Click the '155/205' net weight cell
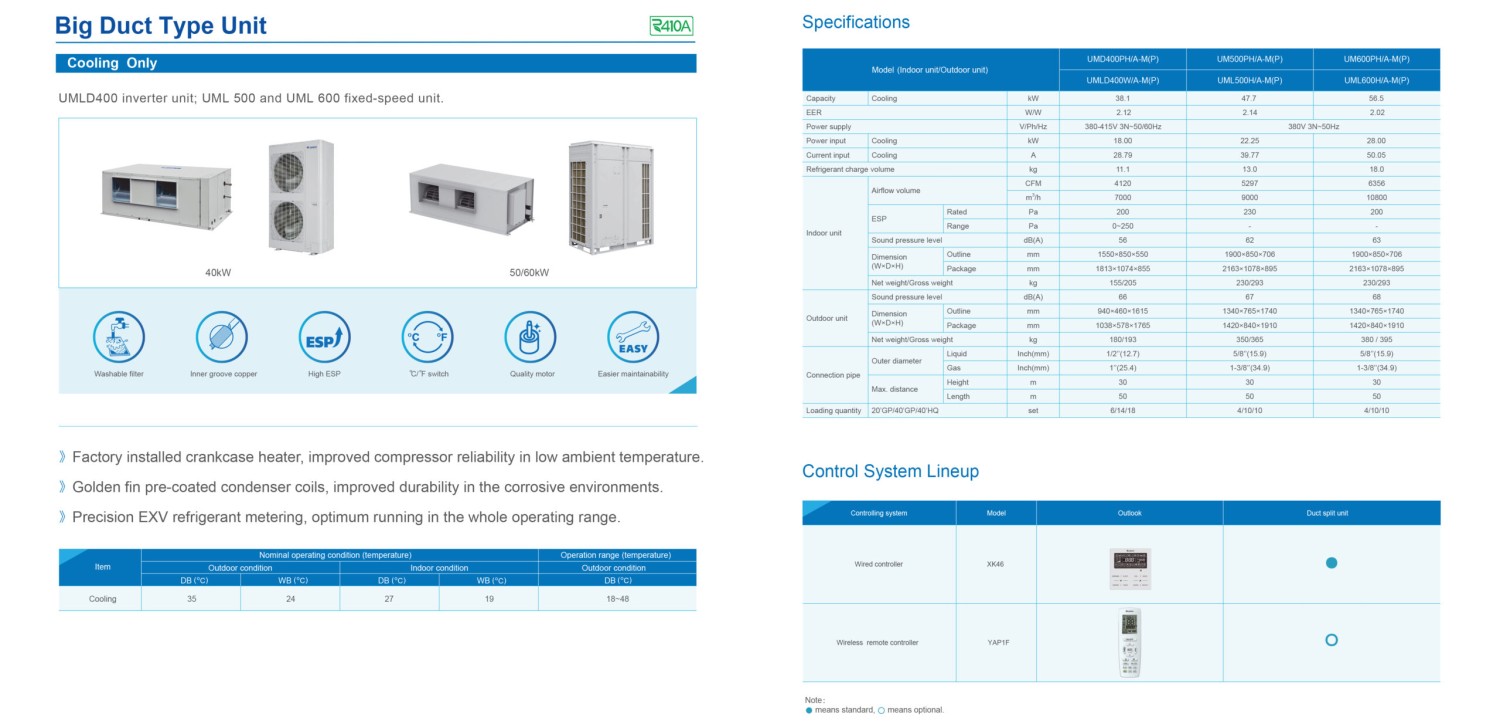The image size is (1500, 721). tap(1122, 282)
